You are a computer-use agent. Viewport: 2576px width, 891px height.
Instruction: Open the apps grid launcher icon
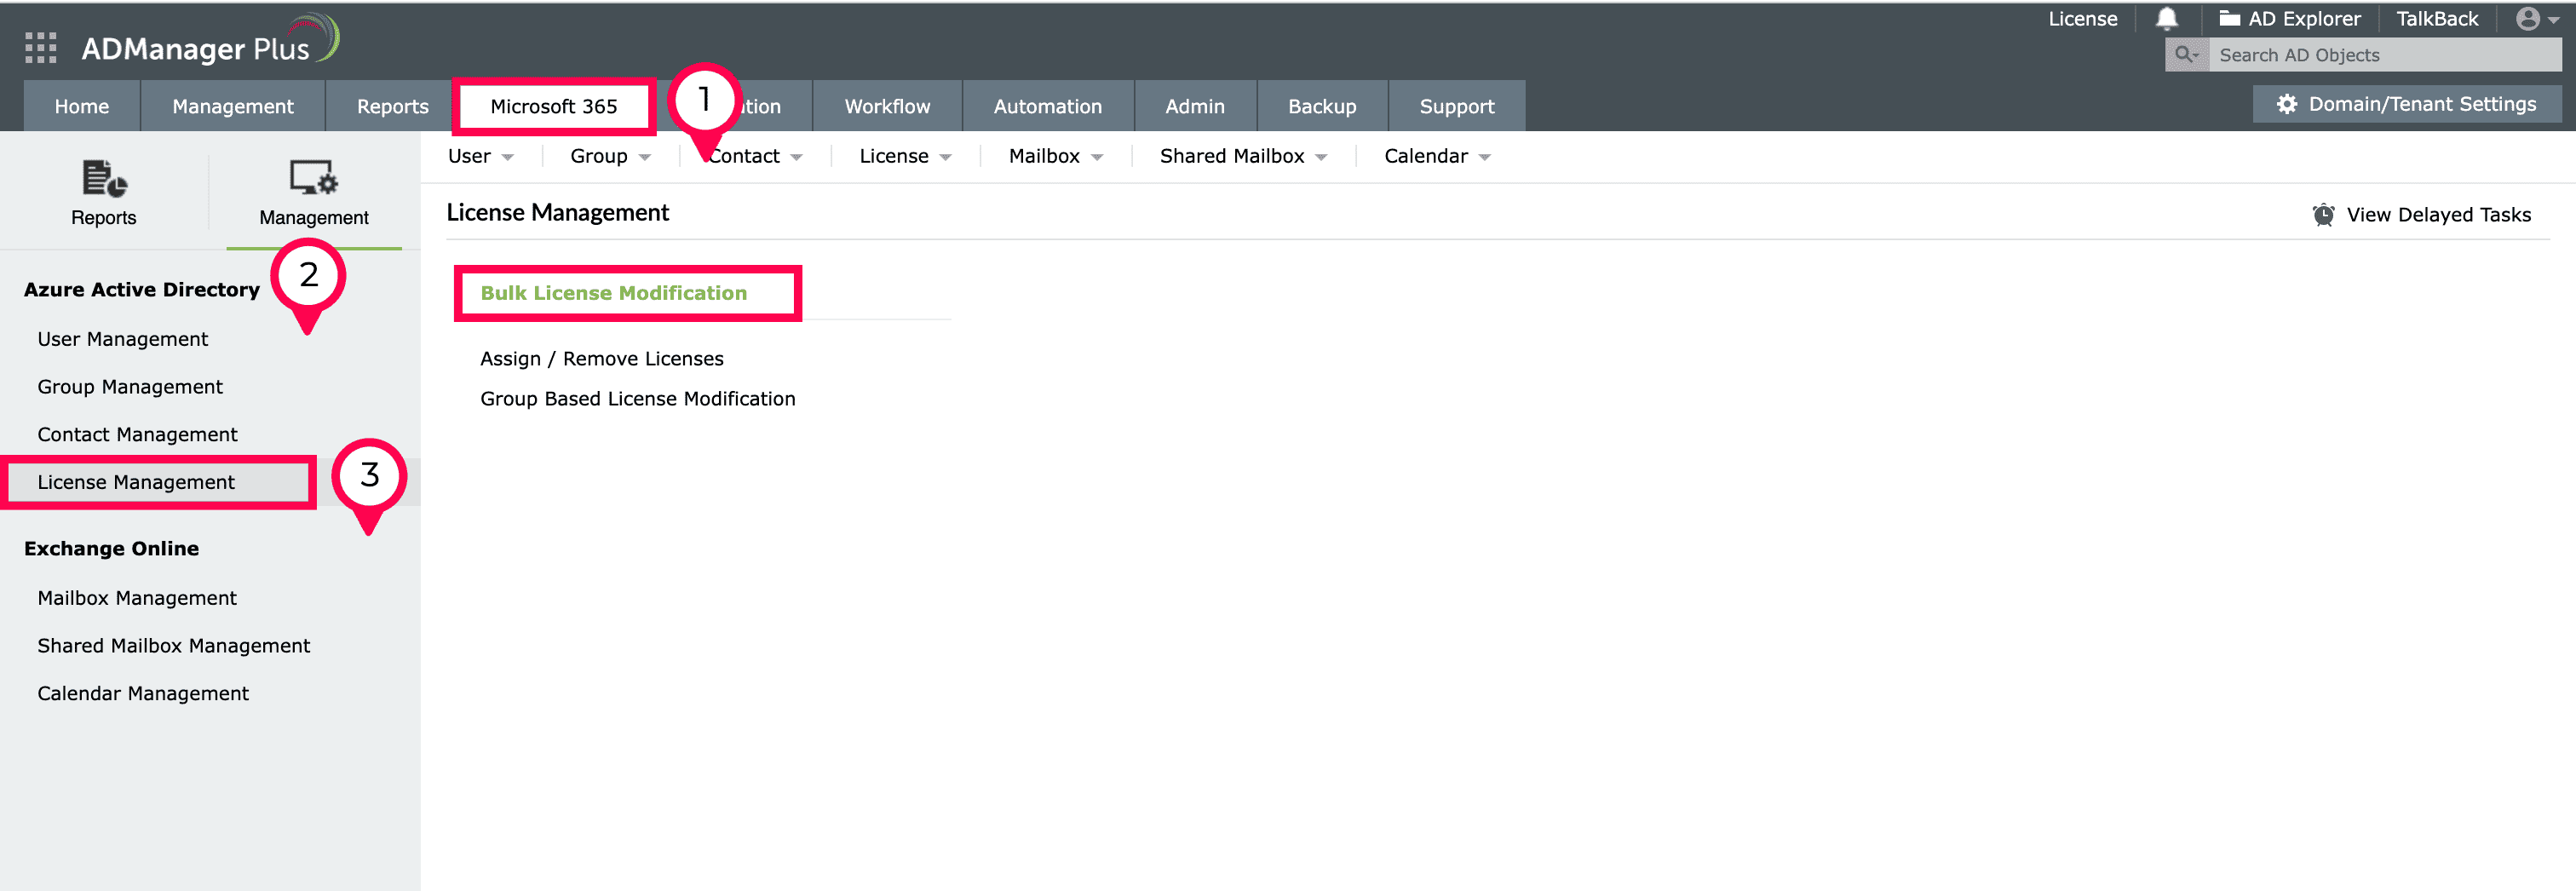(40, 47)
